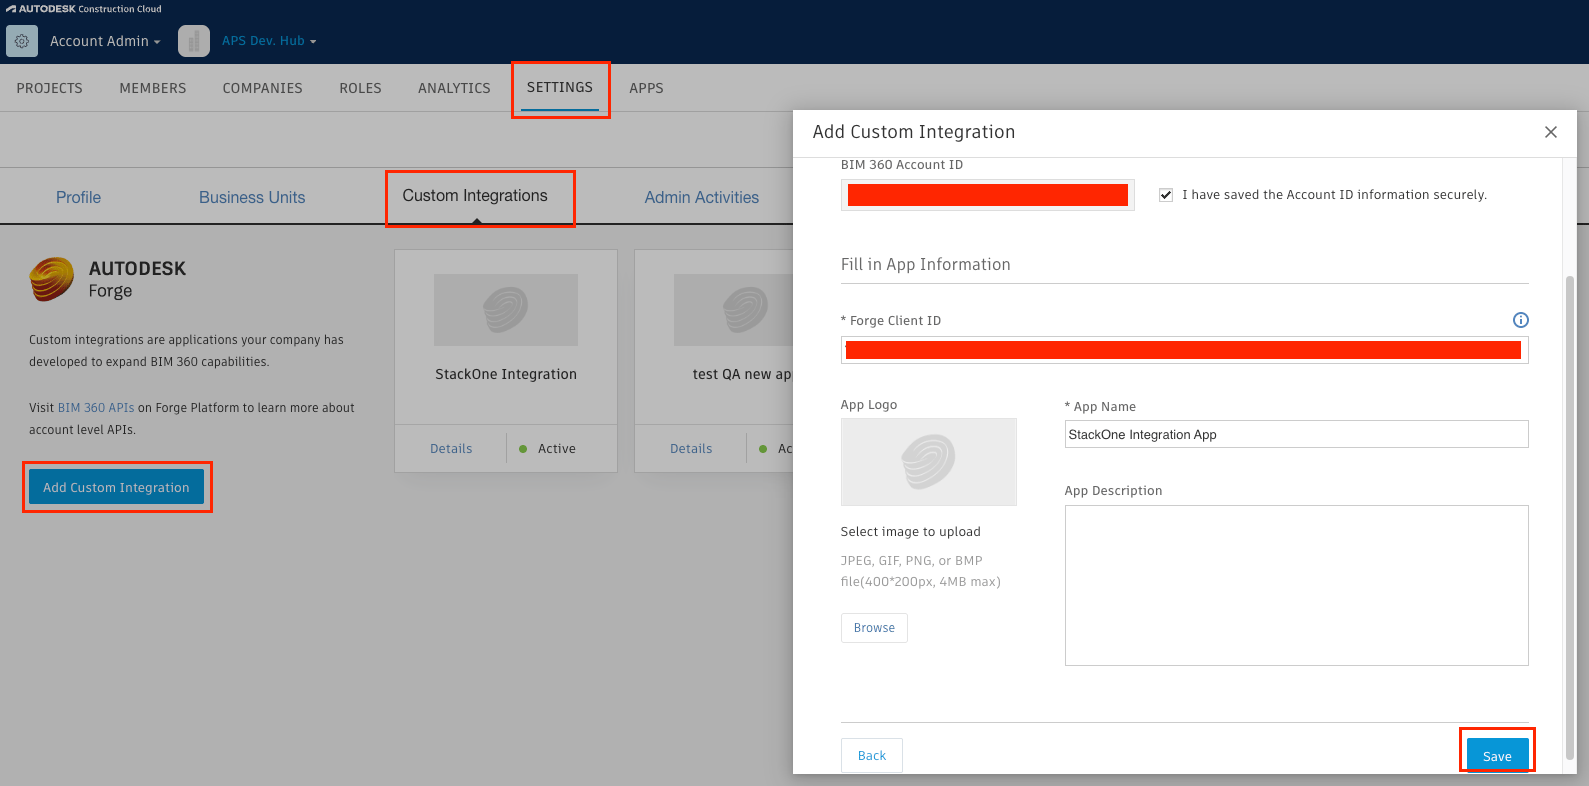Click Save in the integration dialog
The width and height of the screenshot is (1589, 786).
point(1497,756)
